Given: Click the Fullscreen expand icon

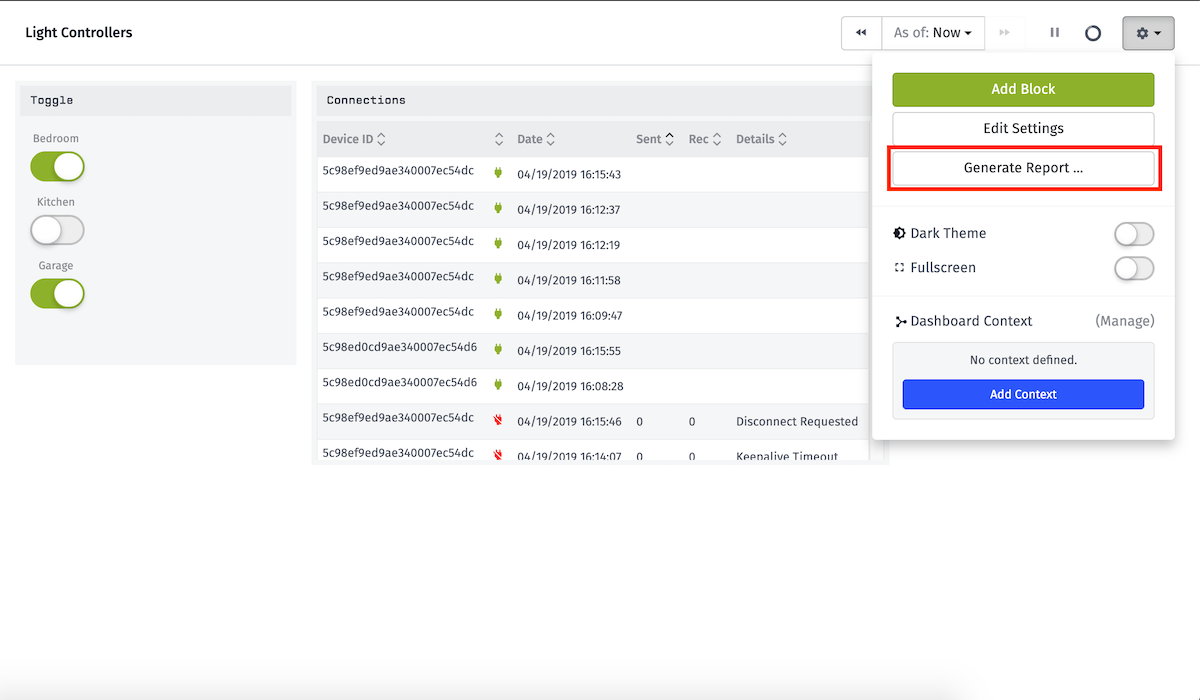Looking at the screenshot, I should (x=900, y=268).
